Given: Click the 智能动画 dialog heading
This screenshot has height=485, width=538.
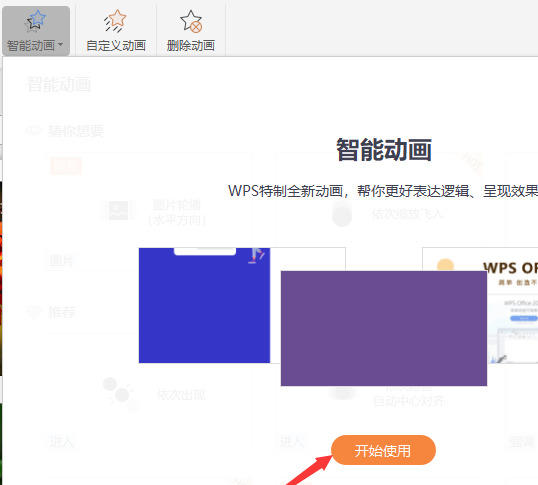Looking at the screenshot, I should click(x=384, y=150).
